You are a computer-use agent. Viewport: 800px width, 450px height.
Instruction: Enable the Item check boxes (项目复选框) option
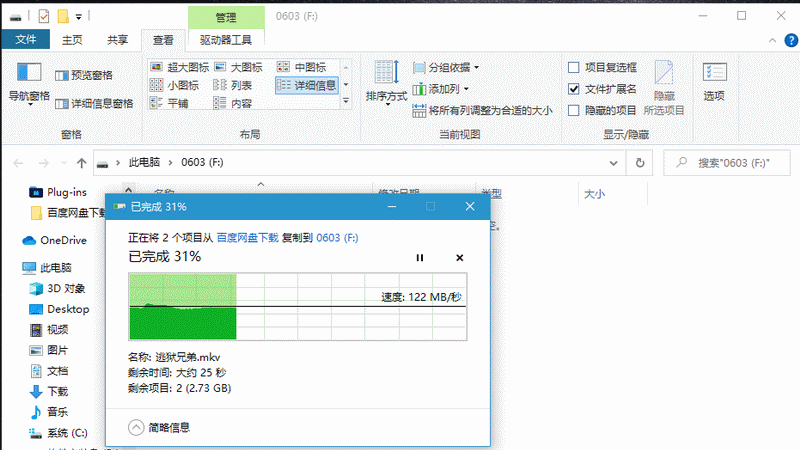coord(573,67)
